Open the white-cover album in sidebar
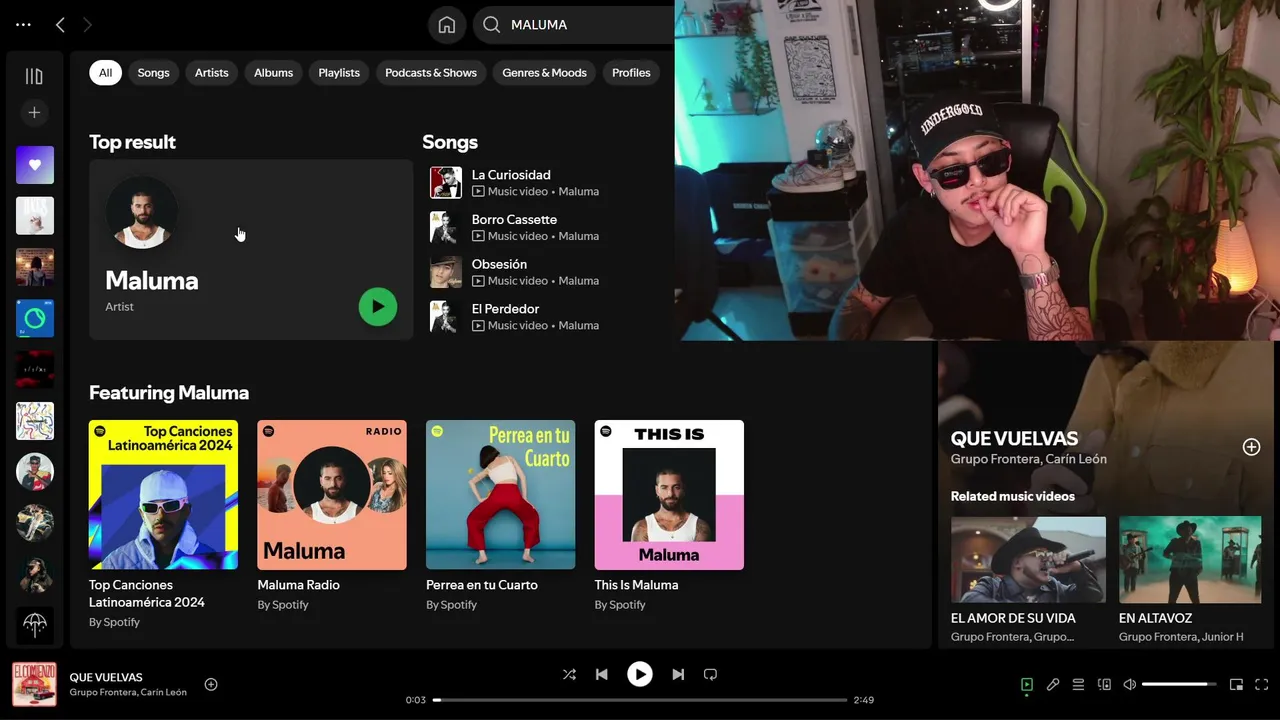The image size is (1280, 720). tap(35, 216)
